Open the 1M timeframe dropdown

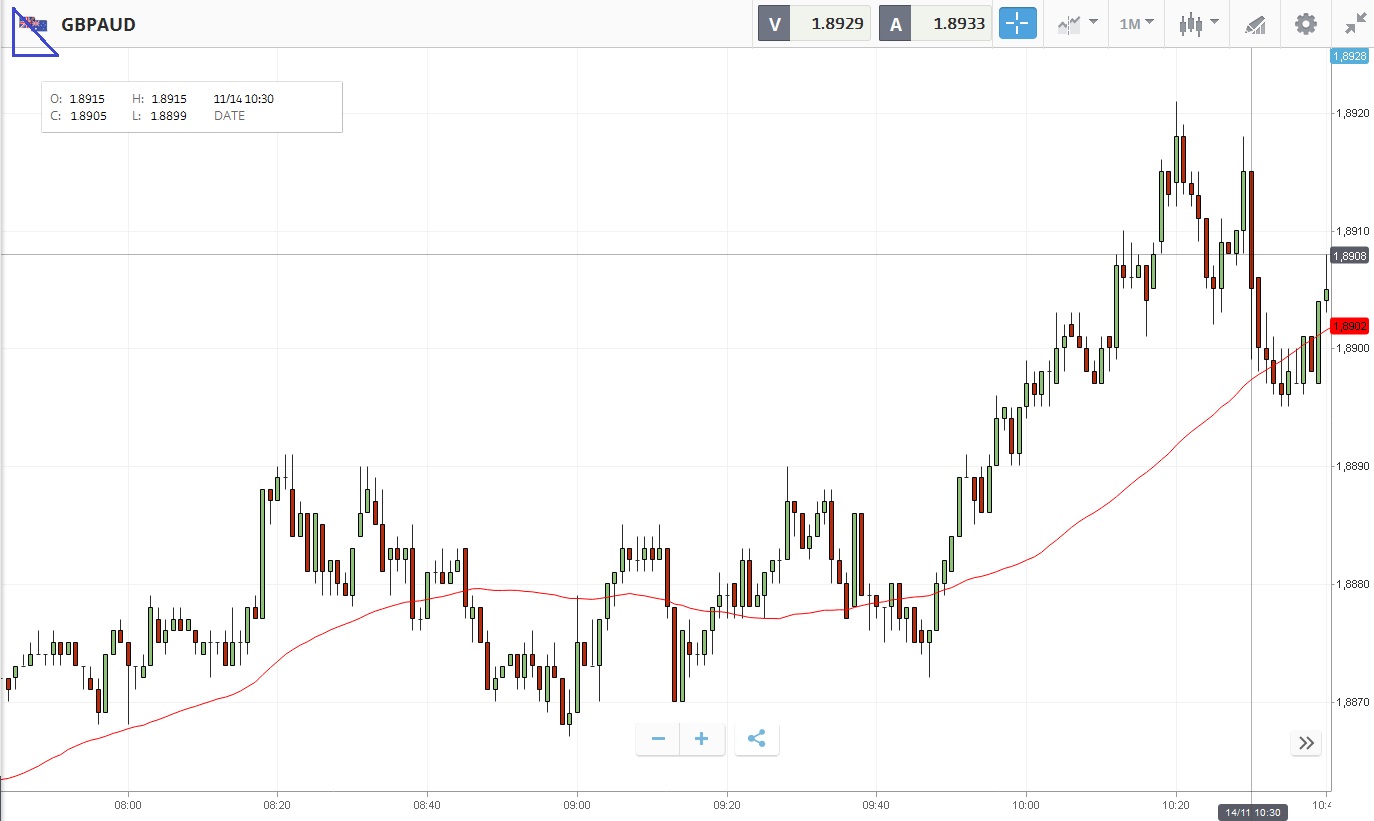pos(1136,24)
